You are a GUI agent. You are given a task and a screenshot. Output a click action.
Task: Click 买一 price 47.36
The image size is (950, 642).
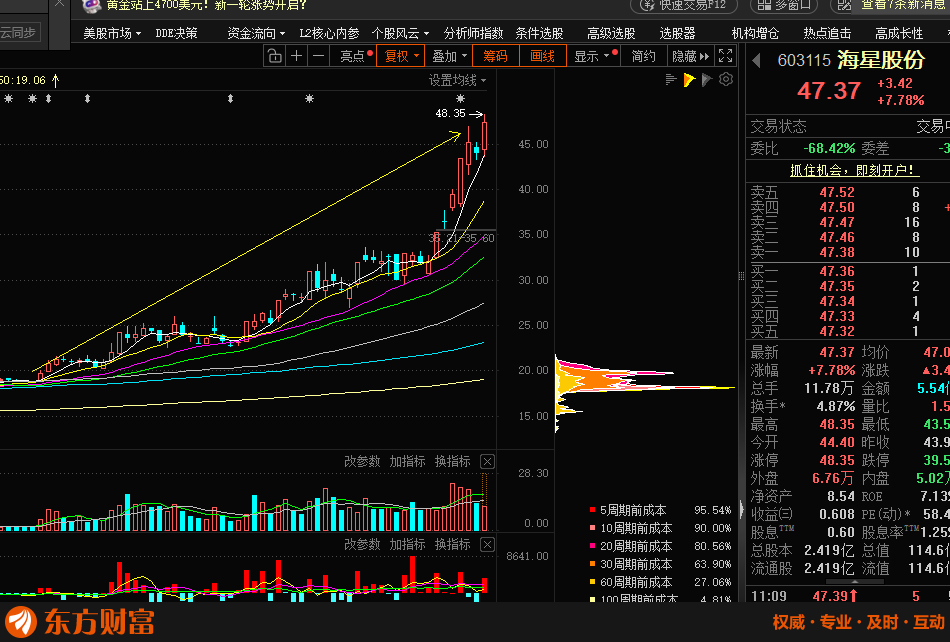point(837,271)
